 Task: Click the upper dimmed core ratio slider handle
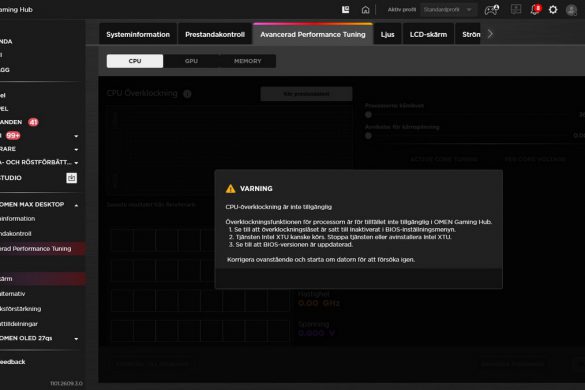coord(368,115)
